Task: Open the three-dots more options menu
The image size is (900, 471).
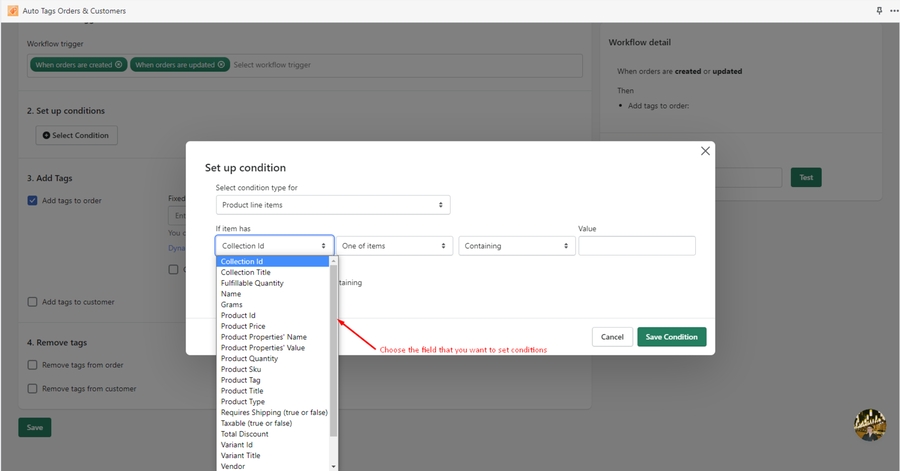Action: [x=892, y=11]
